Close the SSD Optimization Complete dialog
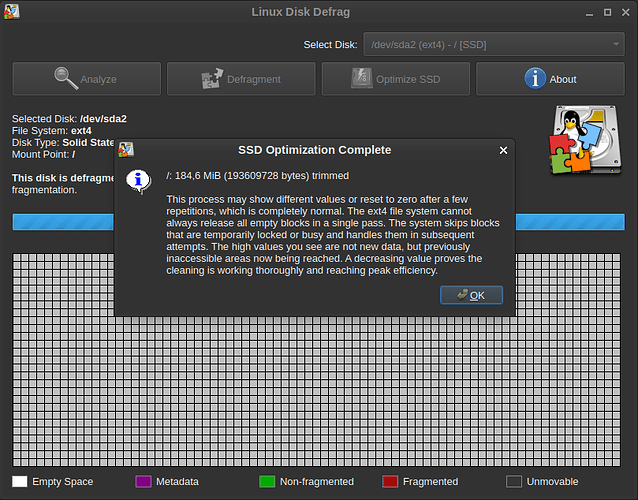This screenshot has width=638, height=500. (503, 150)
